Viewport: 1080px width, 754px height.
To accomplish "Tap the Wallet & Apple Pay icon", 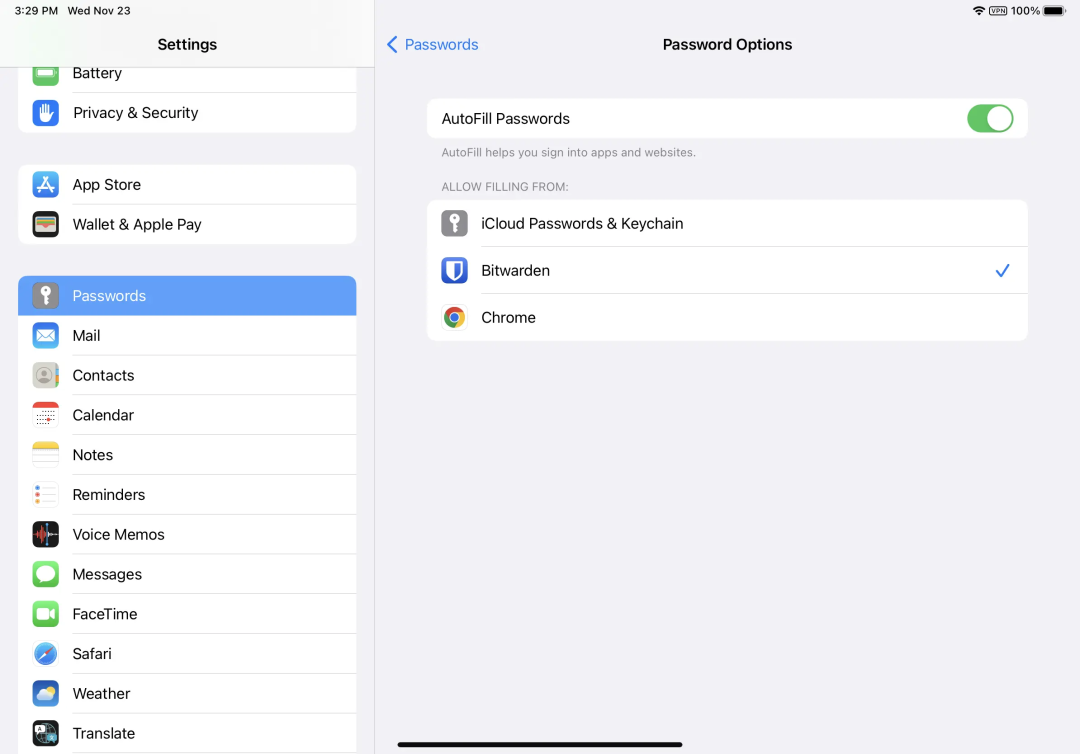I will (46, 224).
